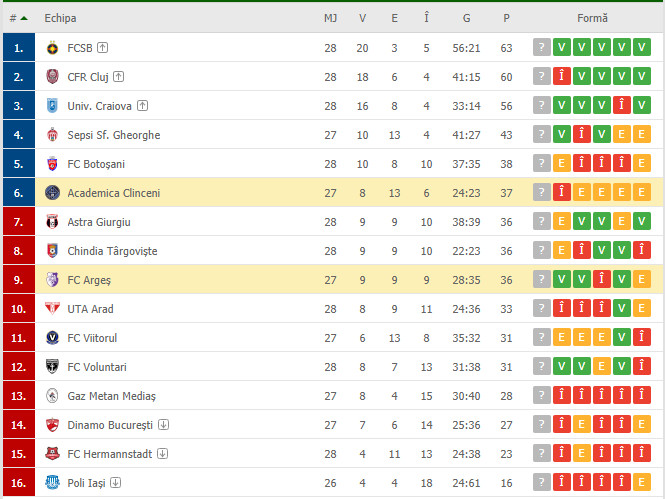Click the down-arrow icon next to FC Hermannstadt

coord(162,454)
